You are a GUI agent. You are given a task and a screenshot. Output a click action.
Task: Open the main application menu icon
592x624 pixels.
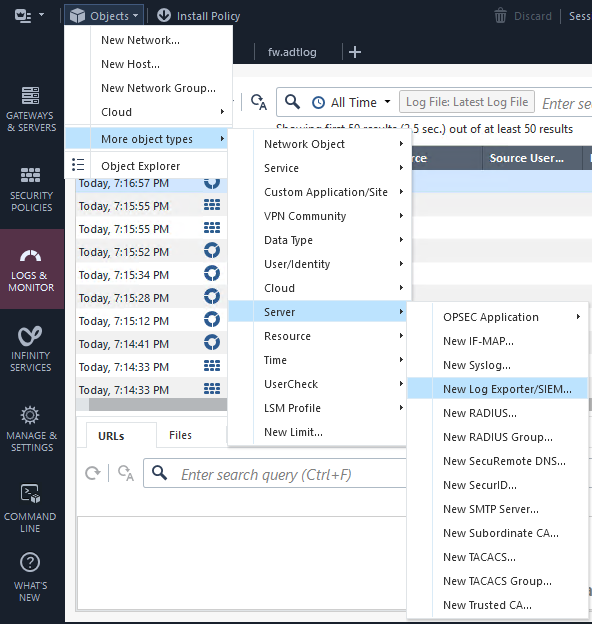tap(29, 16)
